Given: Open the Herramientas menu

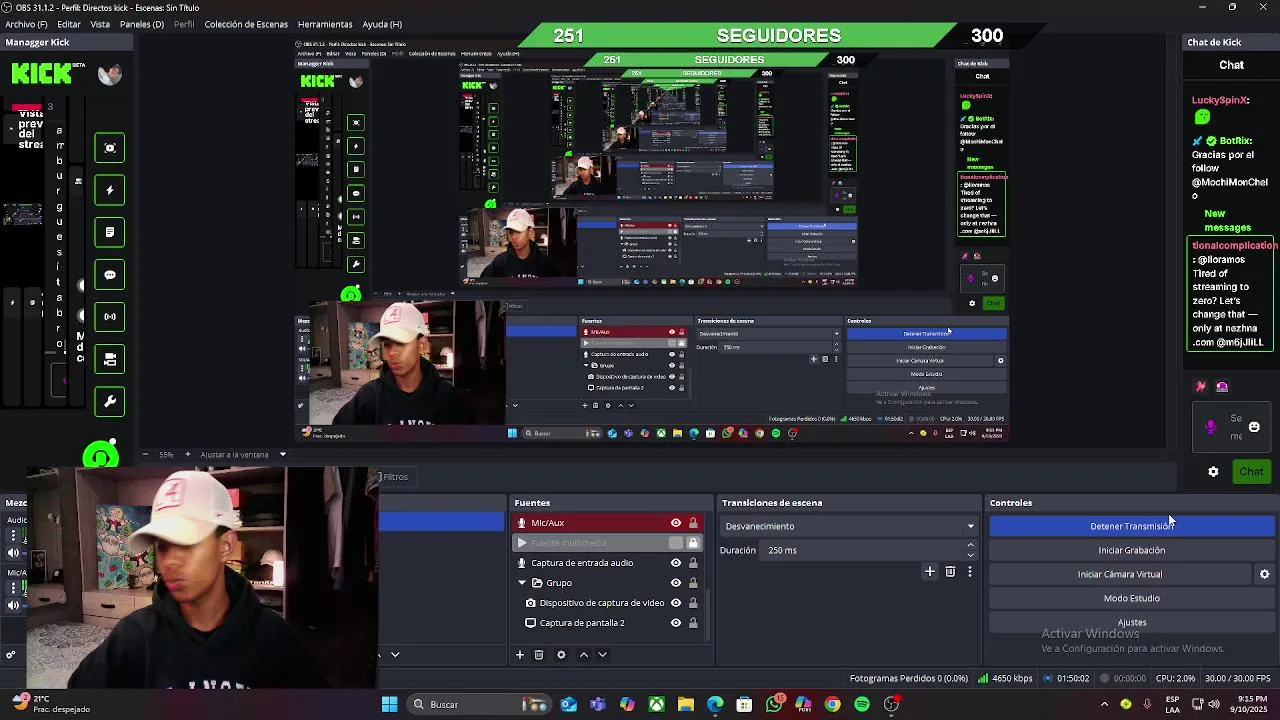Looking at the screenshot, I should coord(325,24).
